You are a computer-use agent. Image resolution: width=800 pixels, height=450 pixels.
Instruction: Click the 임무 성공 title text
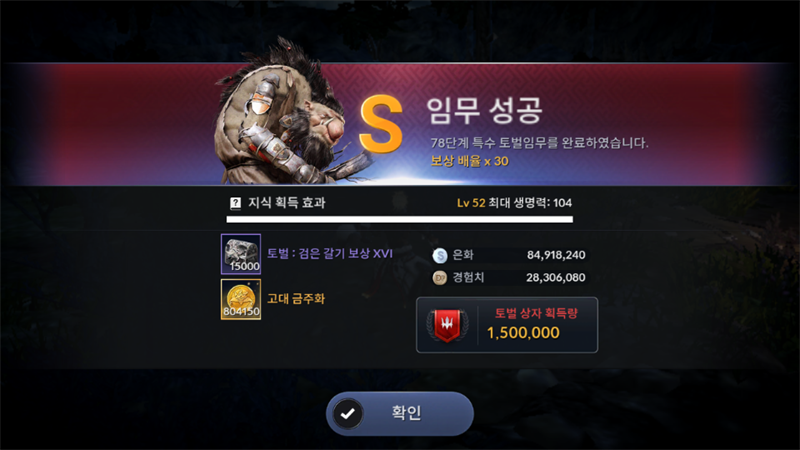pyautogui.click(x=484, y=110)
